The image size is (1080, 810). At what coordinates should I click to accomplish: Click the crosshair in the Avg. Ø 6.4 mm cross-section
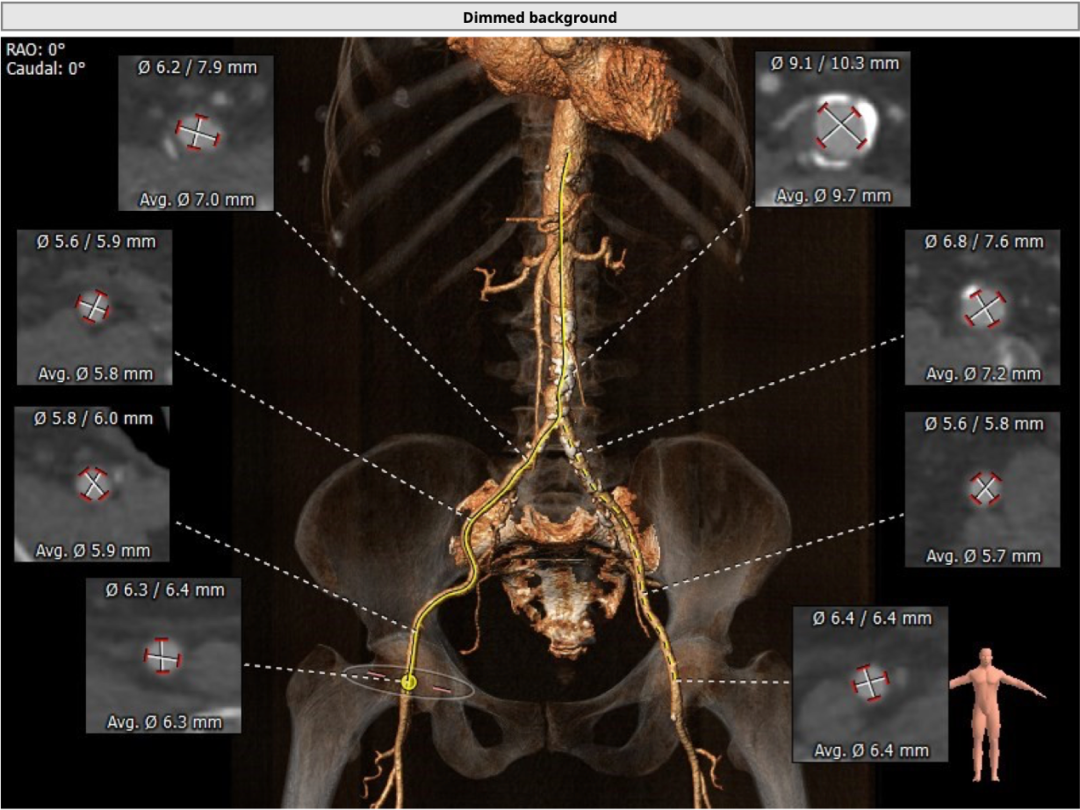[869, 682]
